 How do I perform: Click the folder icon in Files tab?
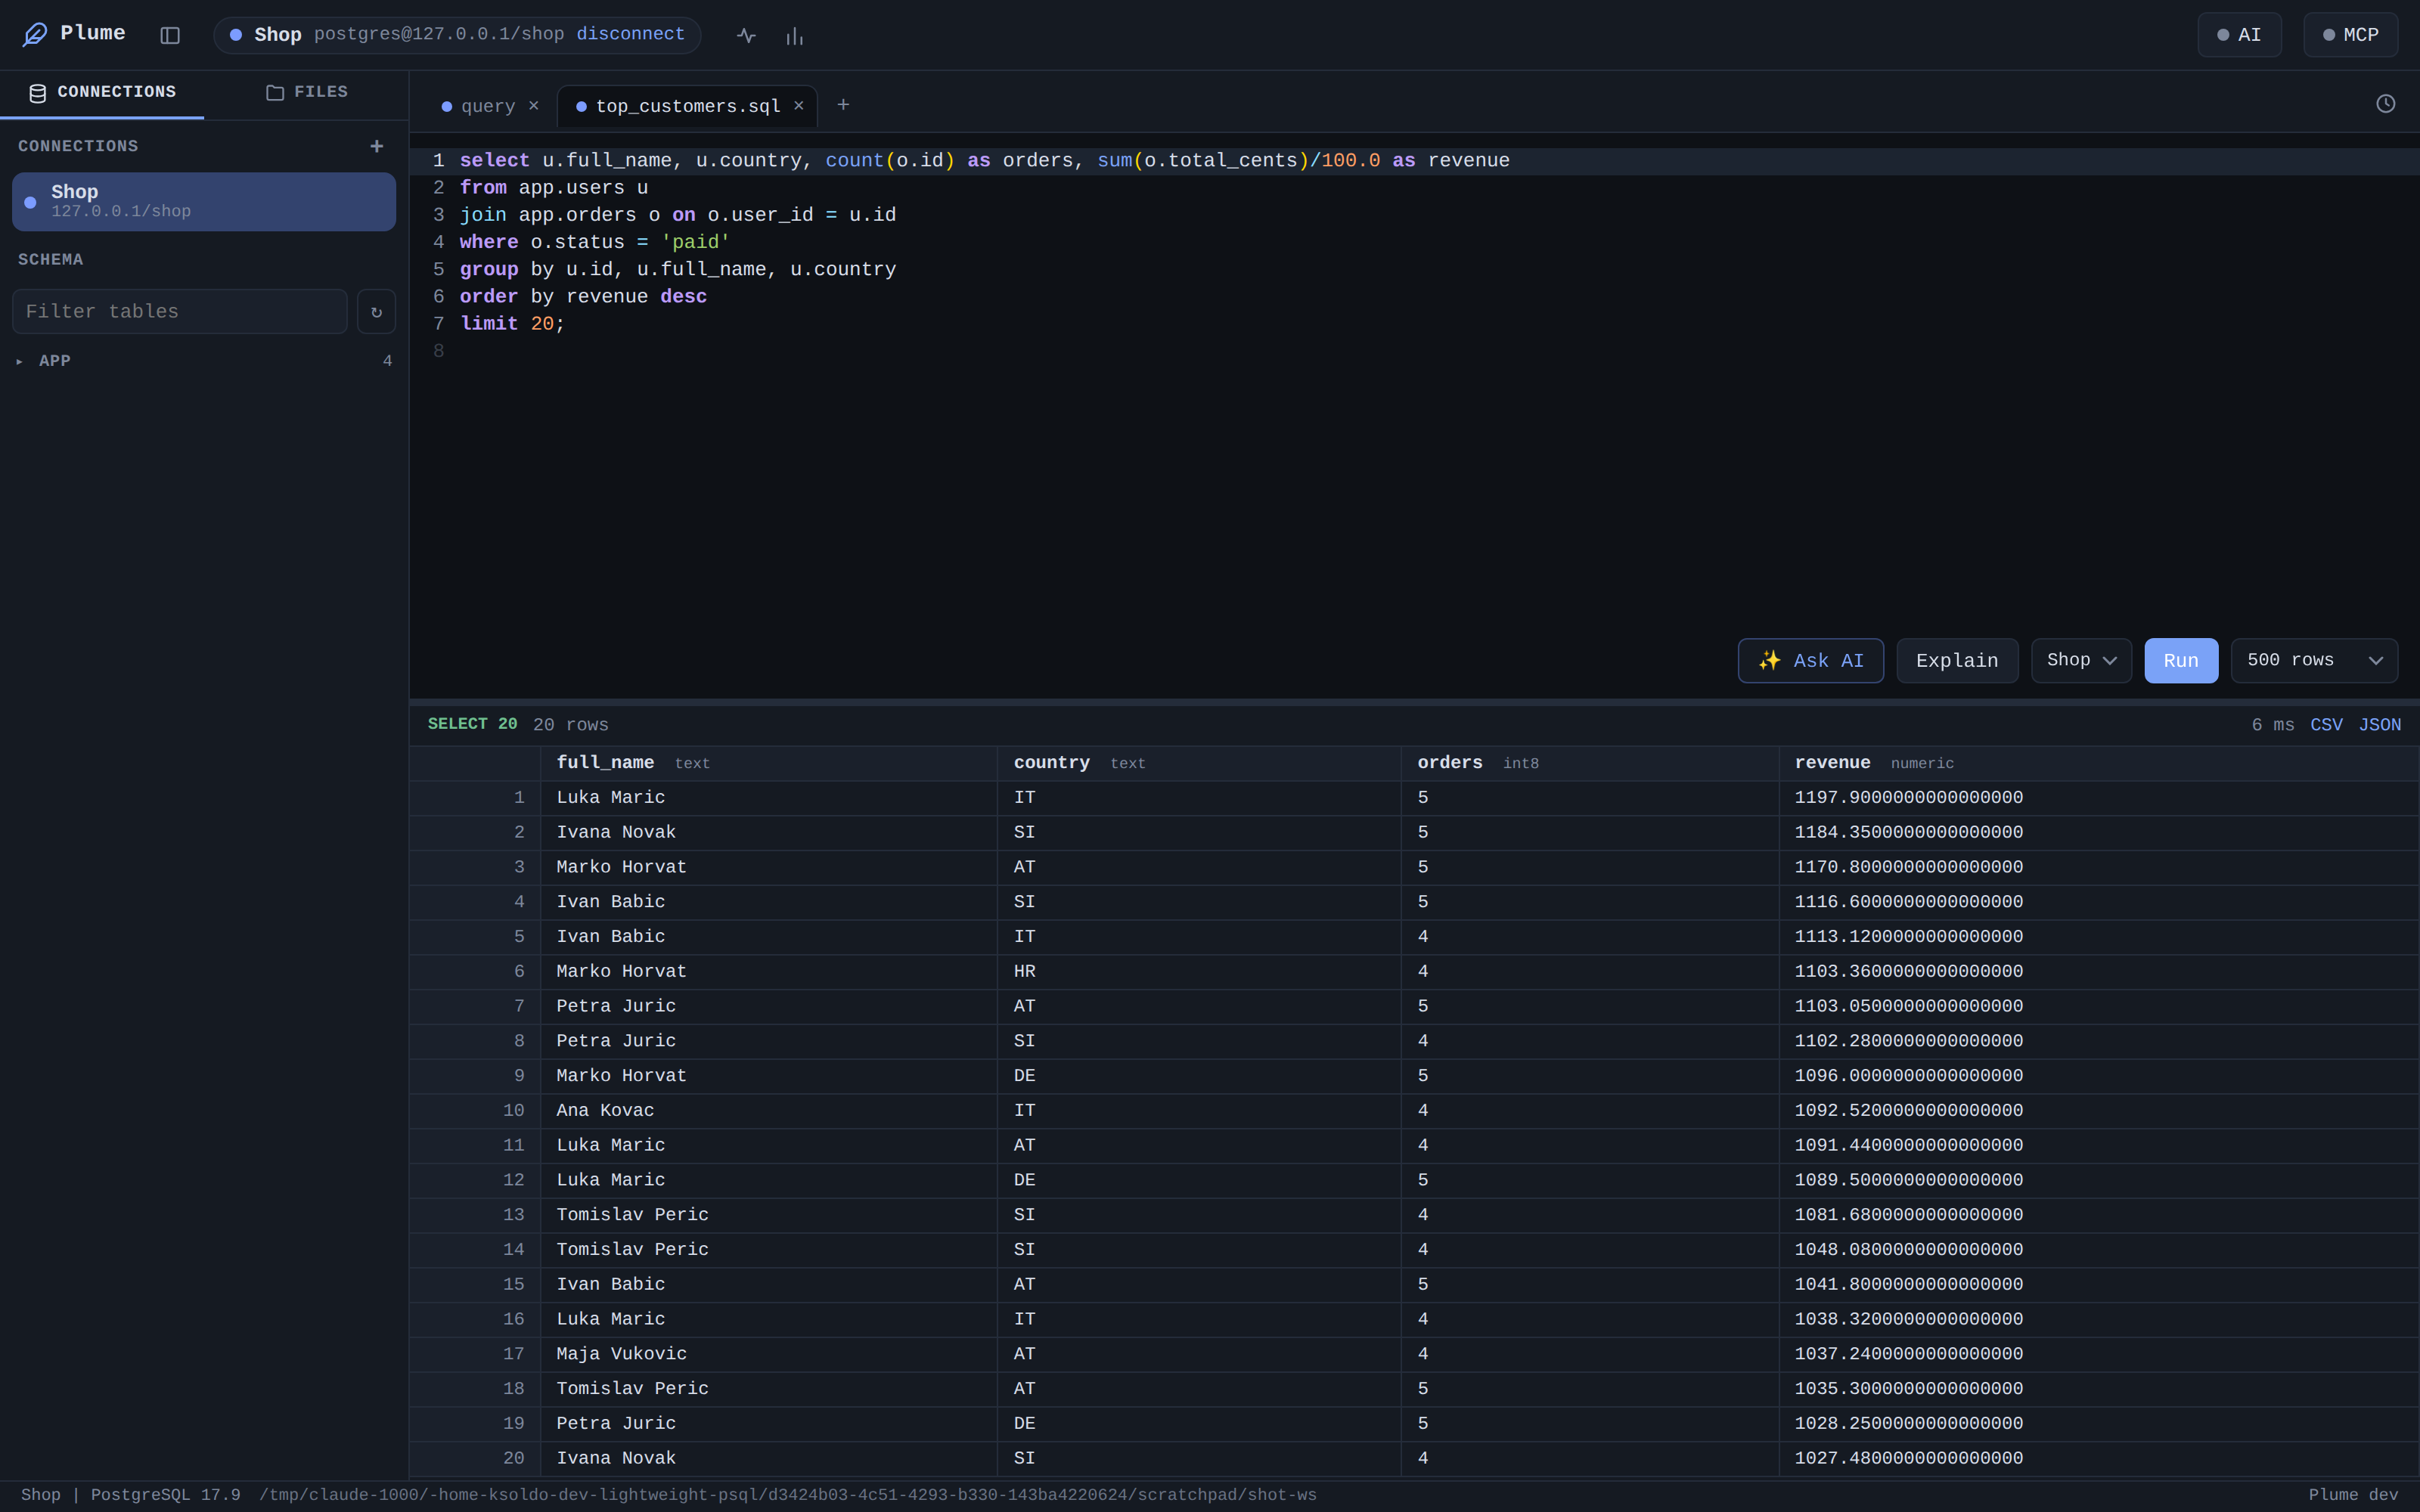click(275, 93)
